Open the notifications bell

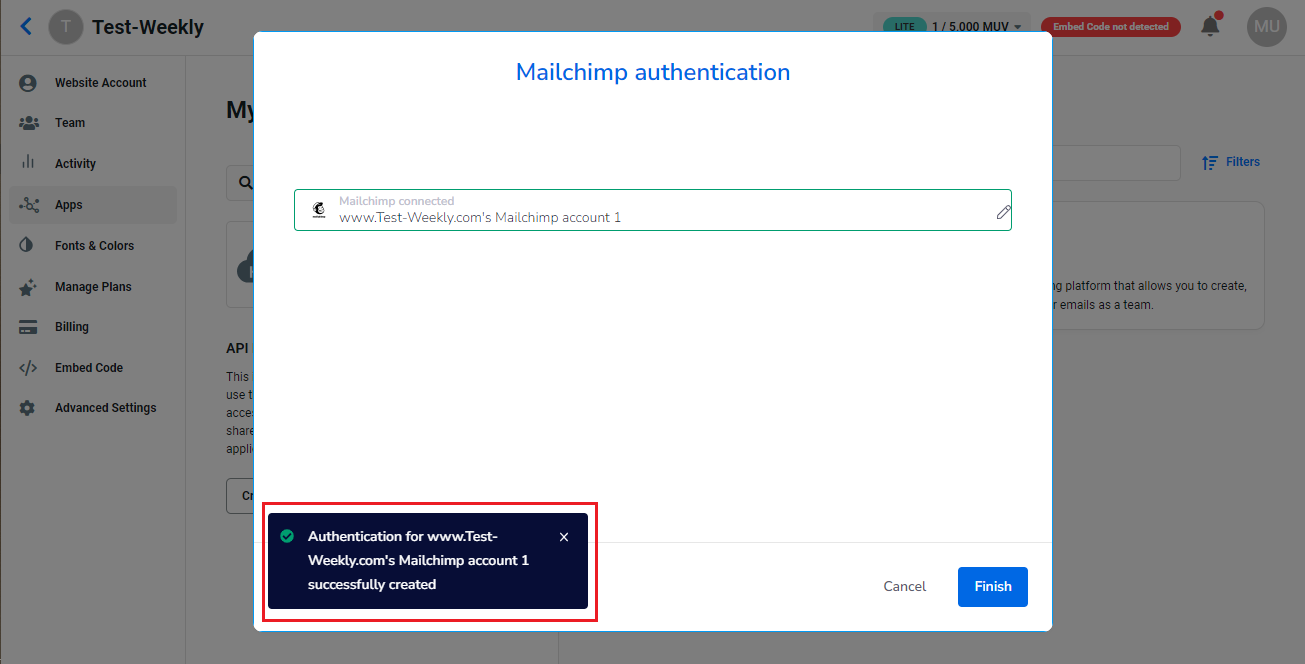(1211, 26)
